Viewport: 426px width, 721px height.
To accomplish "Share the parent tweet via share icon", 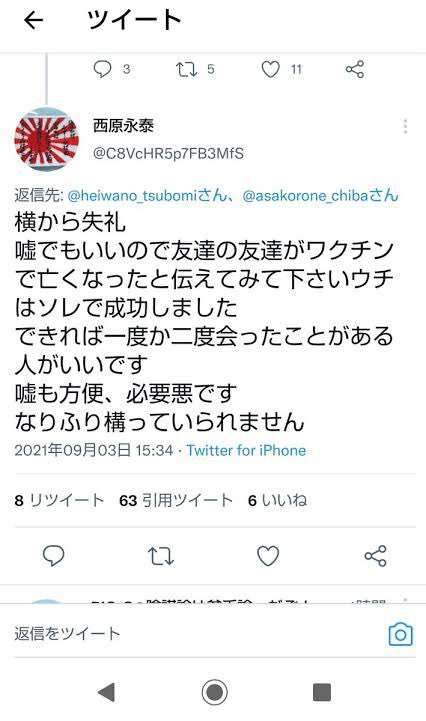I will (x=355, y=69).
